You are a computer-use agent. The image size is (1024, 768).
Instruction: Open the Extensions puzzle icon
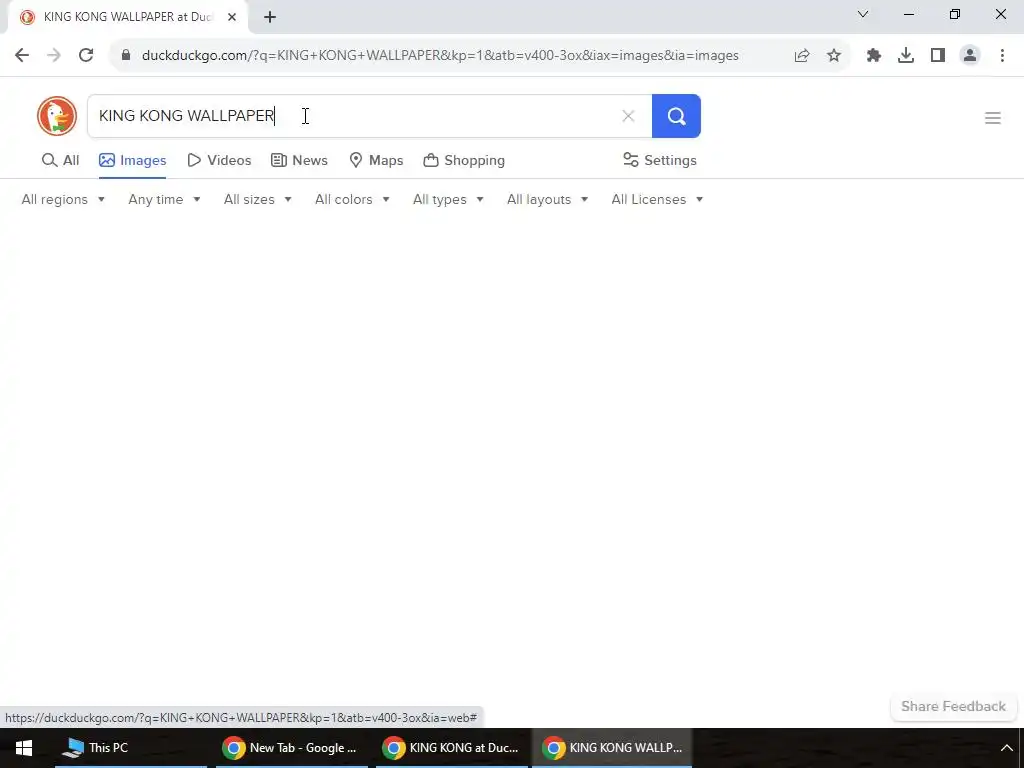tap(874, 56)
